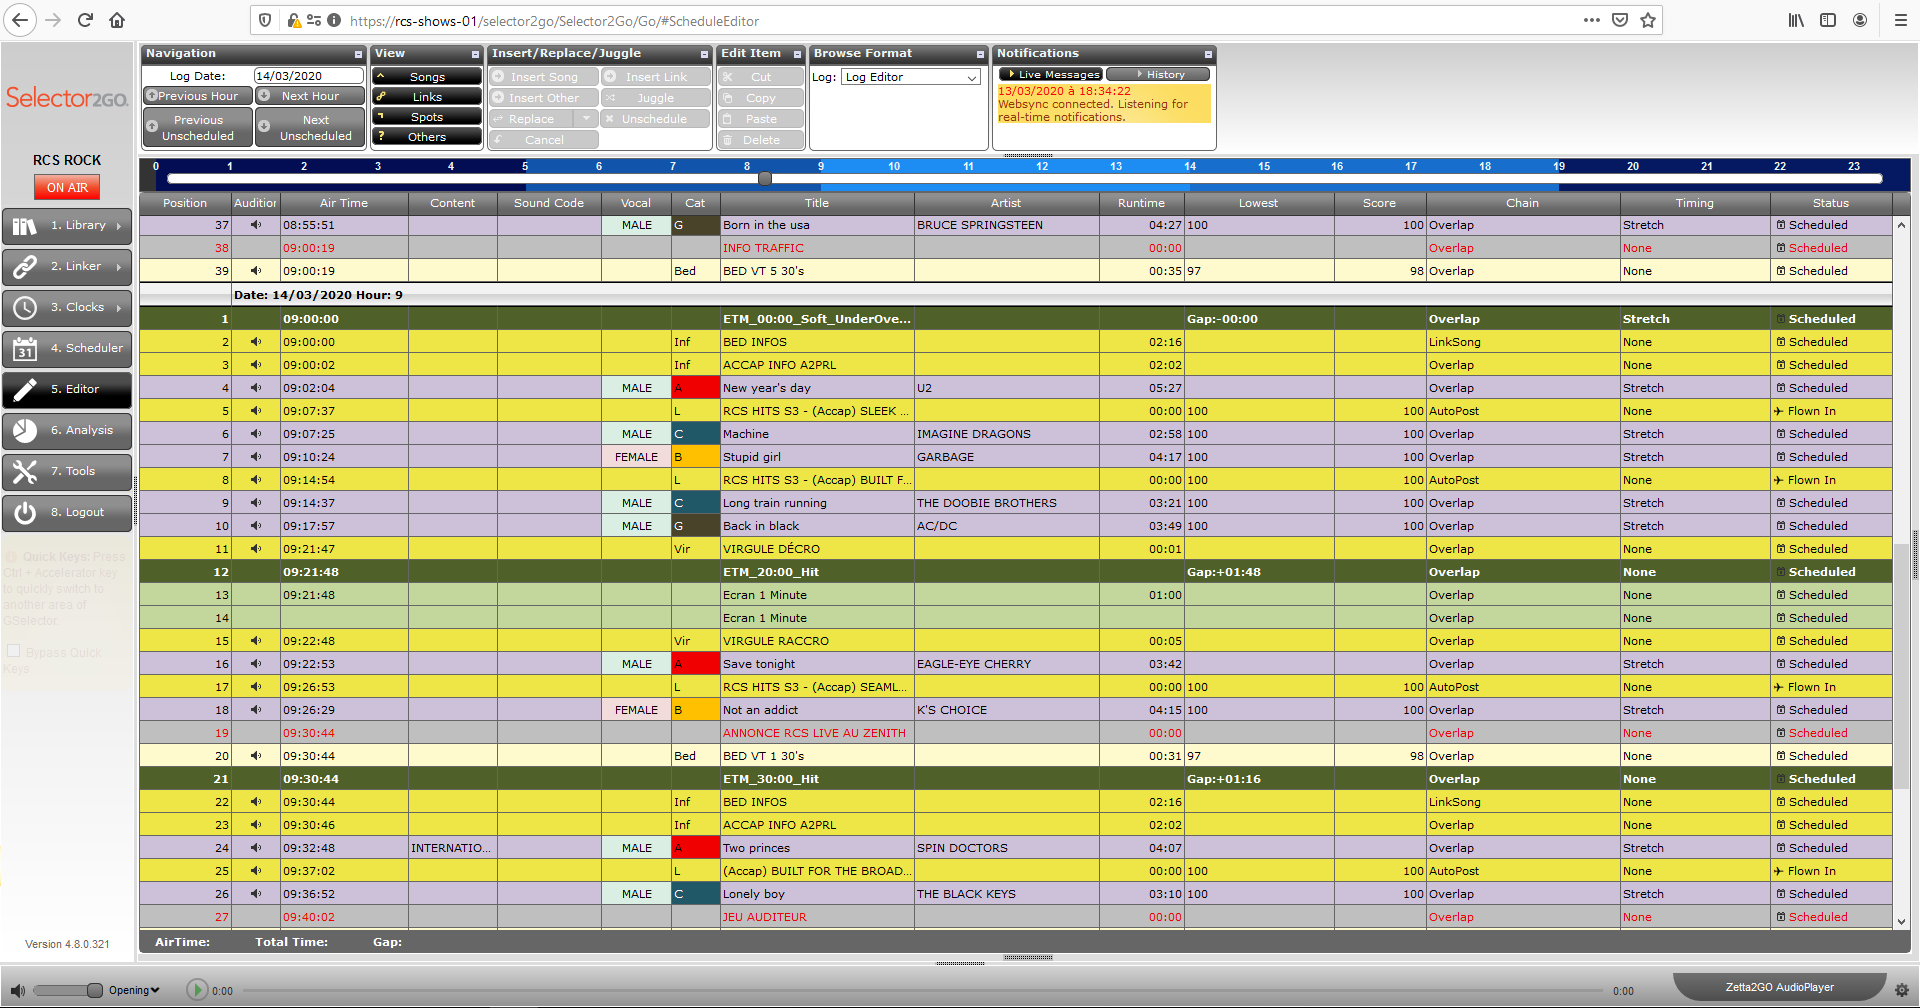
Task: Mute the audio player speaker icon
Action: (18, 990)
